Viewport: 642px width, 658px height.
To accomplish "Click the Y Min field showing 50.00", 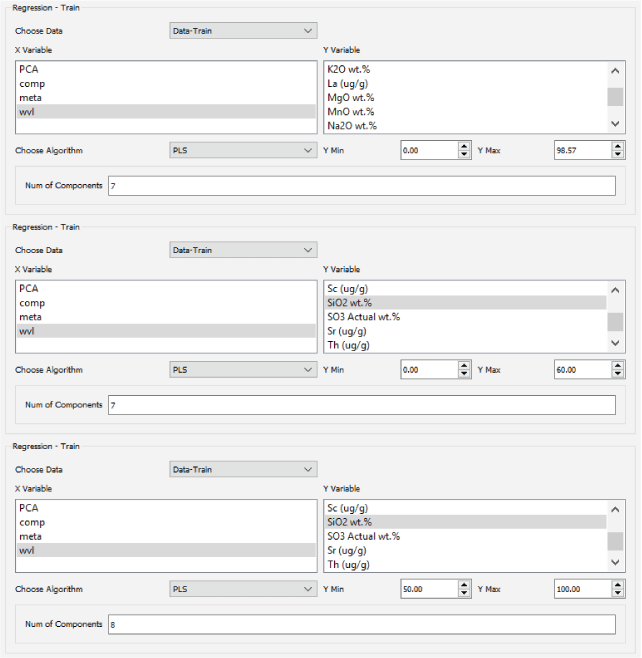I will click(x=427, y=589).
